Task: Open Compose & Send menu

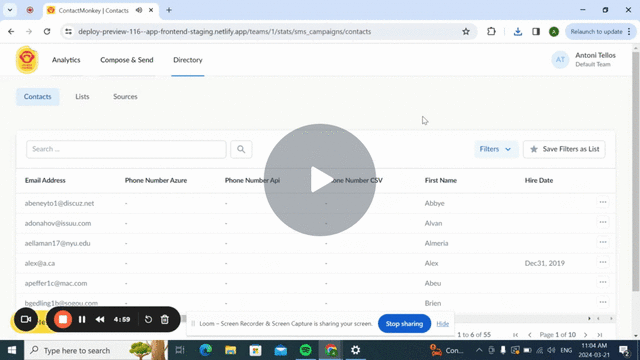Action: click(x=127, y=60)
